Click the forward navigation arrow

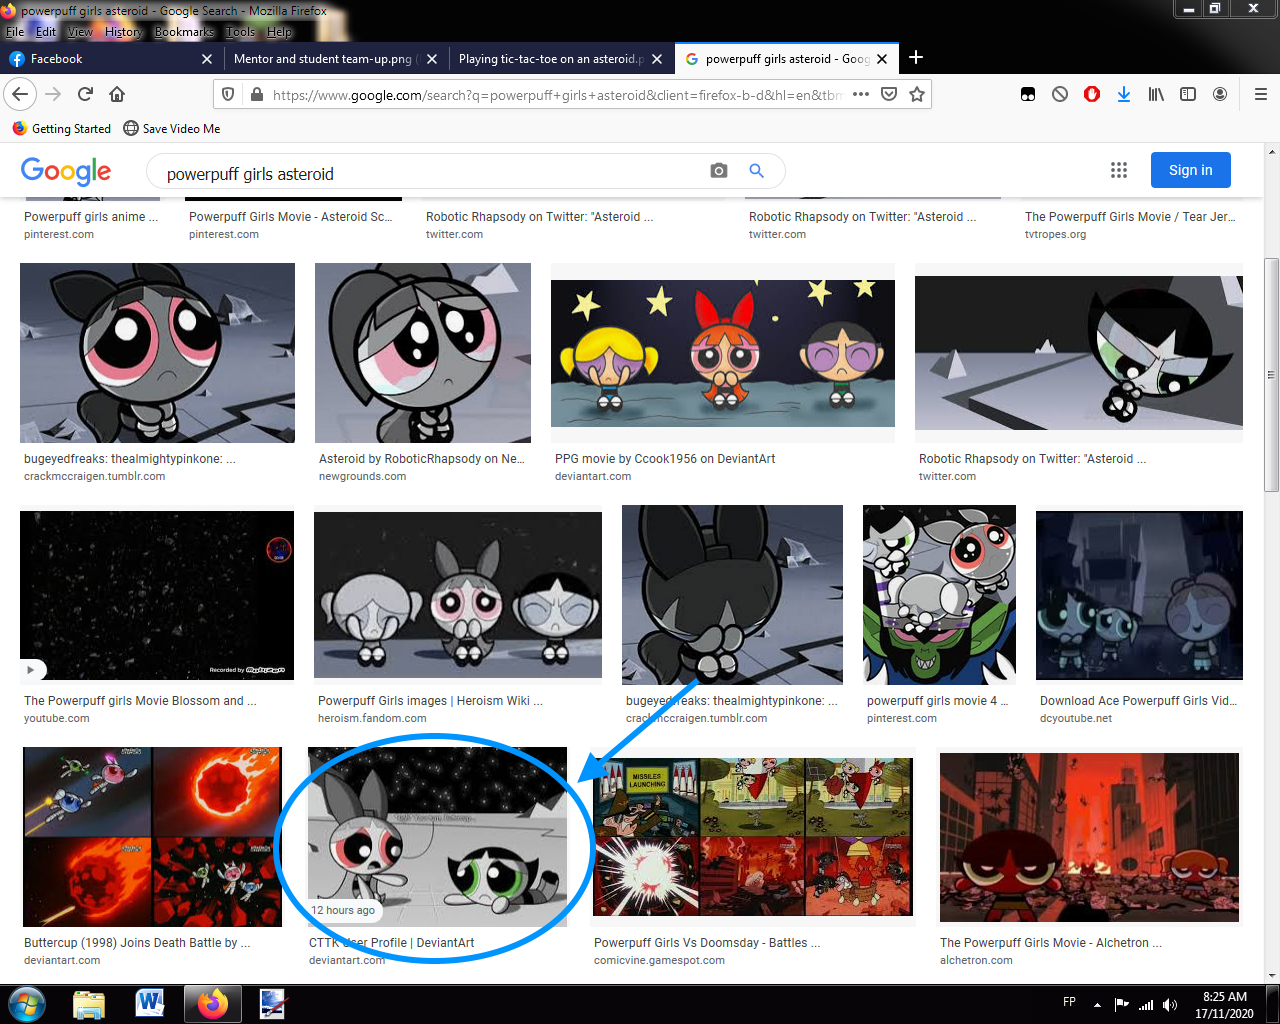click(53, 94)
